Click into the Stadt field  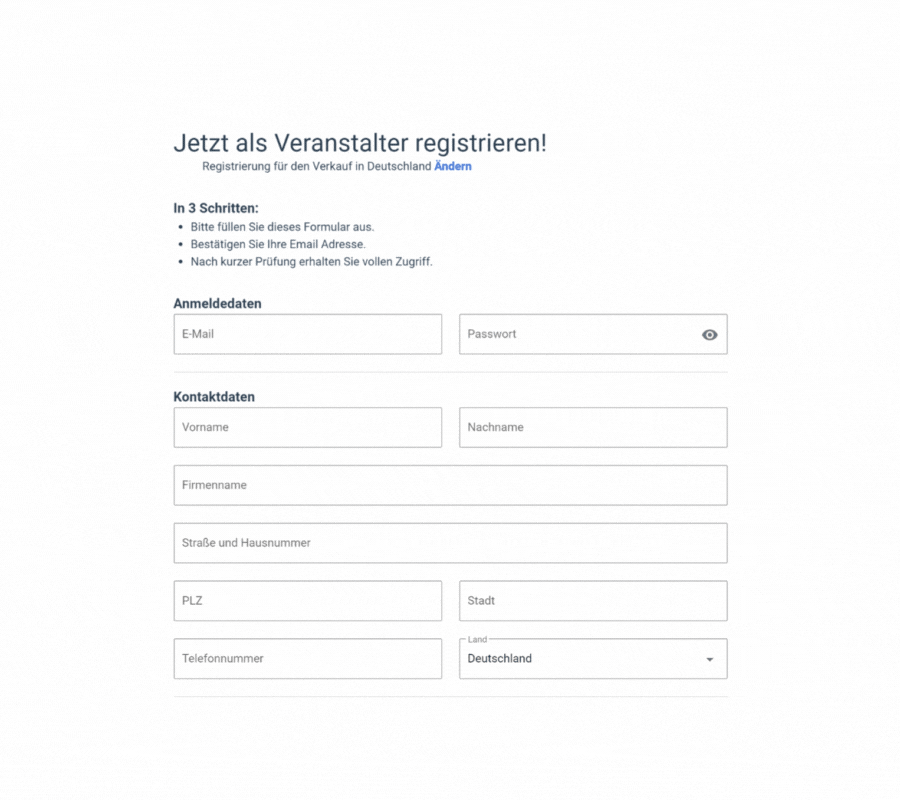pos(593,601)
